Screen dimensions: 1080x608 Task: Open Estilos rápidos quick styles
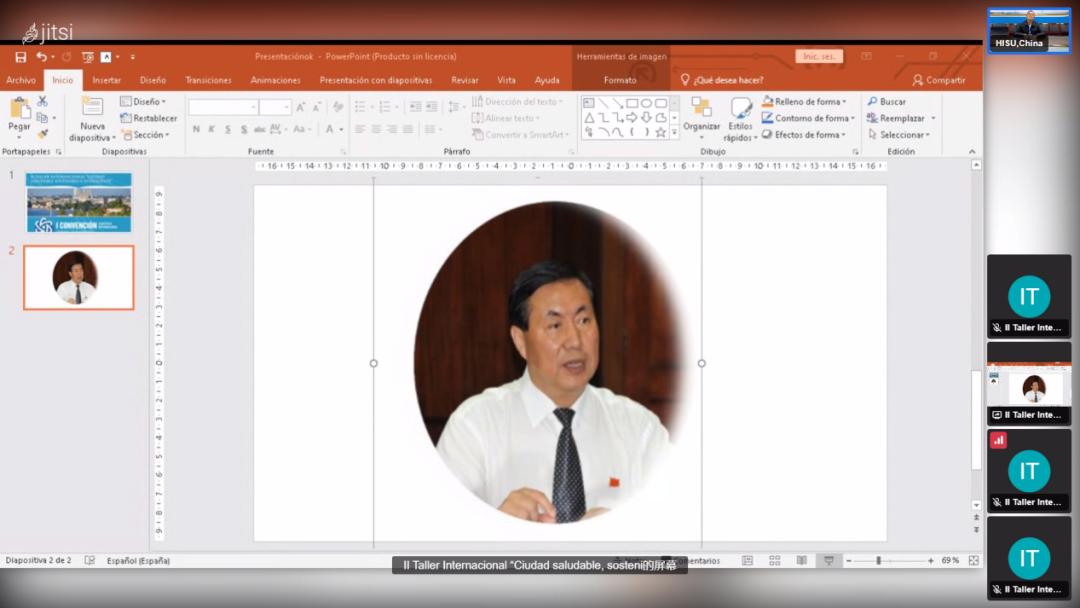(x=741, y=119)
